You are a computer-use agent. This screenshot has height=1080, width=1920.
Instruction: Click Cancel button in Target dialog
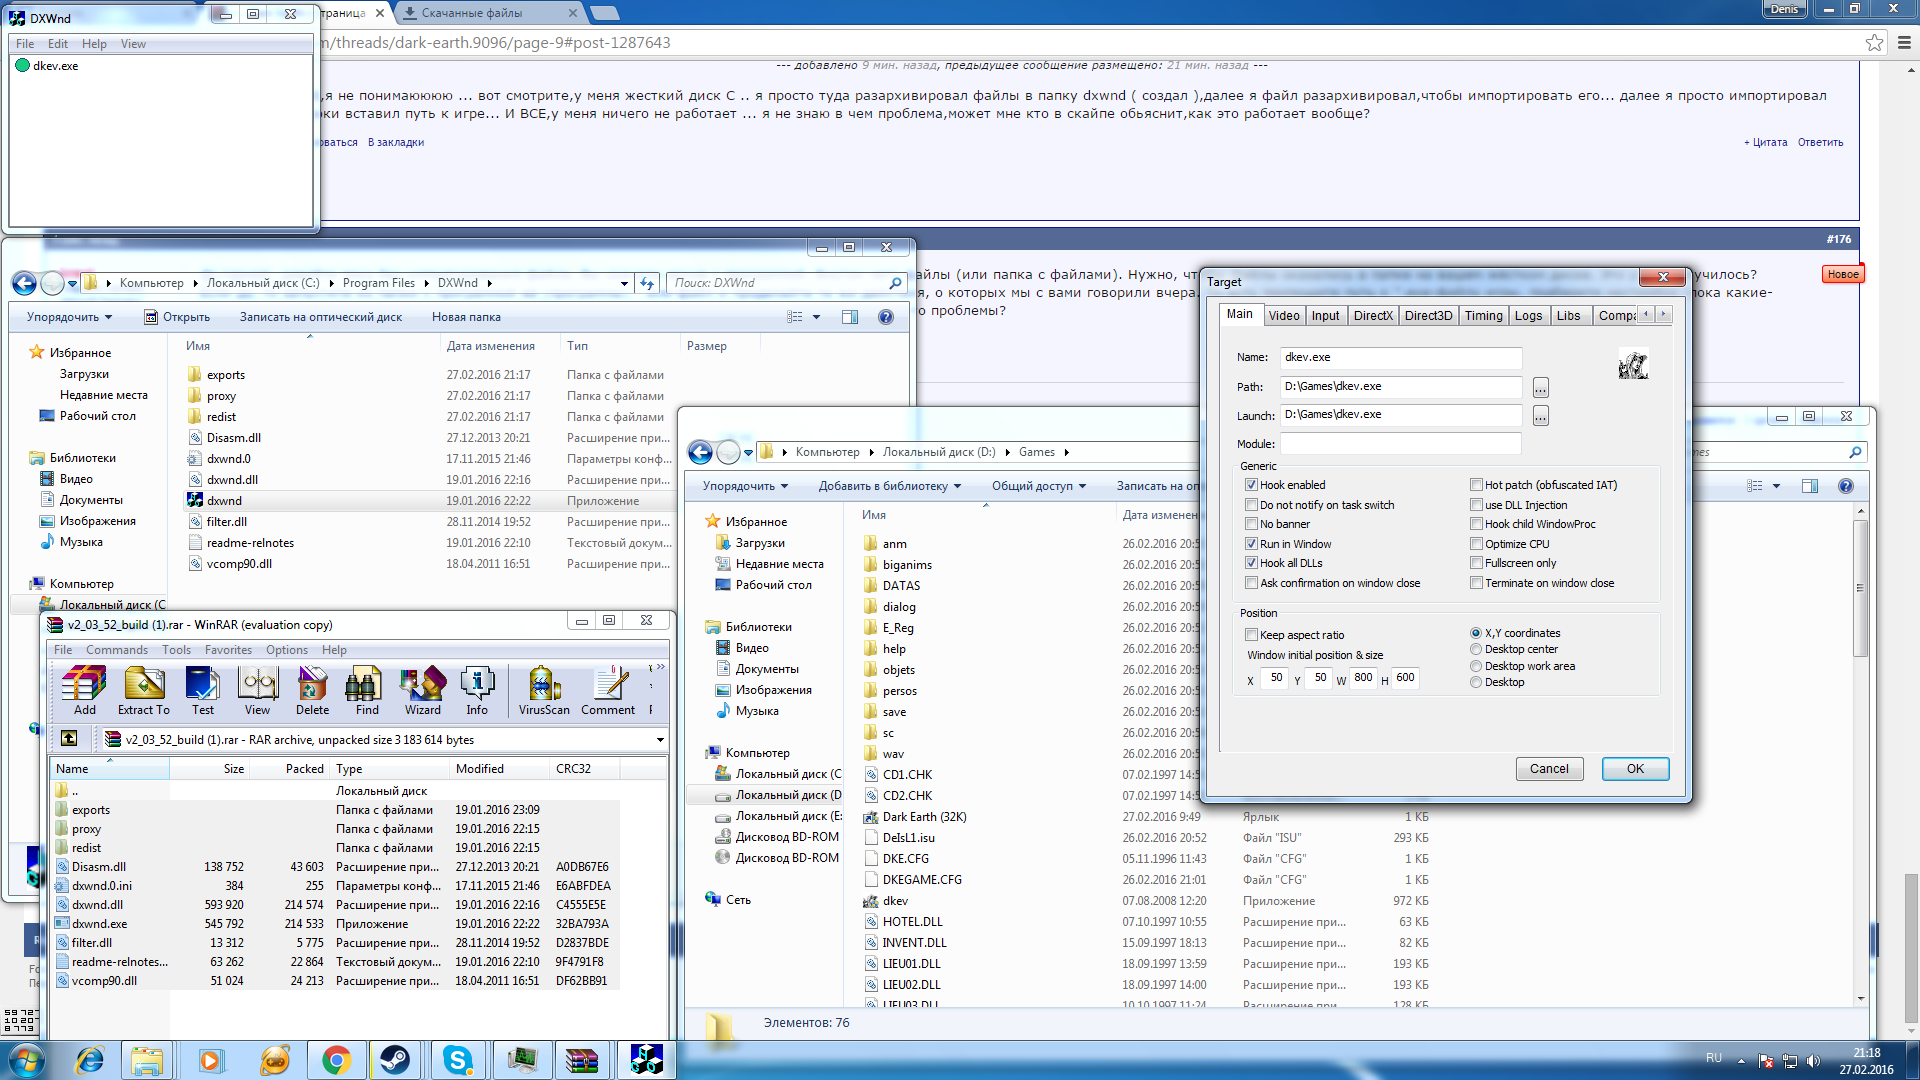point(1549,769)
